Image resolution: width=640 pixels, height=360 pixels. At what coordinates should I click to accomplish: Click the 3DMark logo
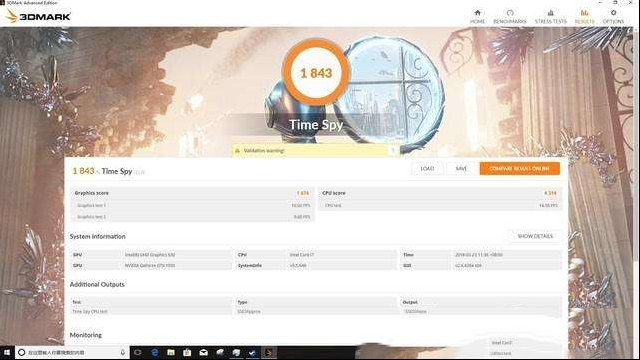pyautogui.click(x=38, y=16)
